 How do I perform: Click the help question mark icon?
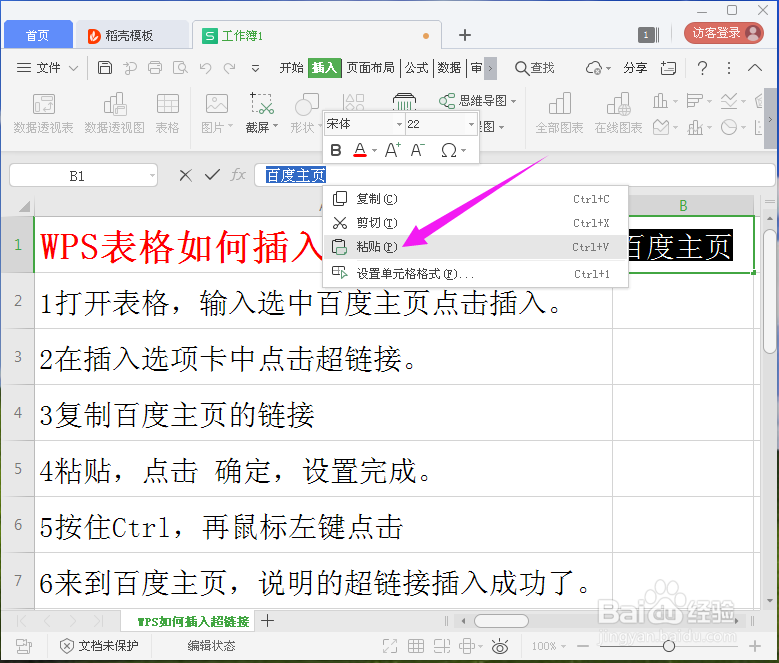tap(702, 68)
